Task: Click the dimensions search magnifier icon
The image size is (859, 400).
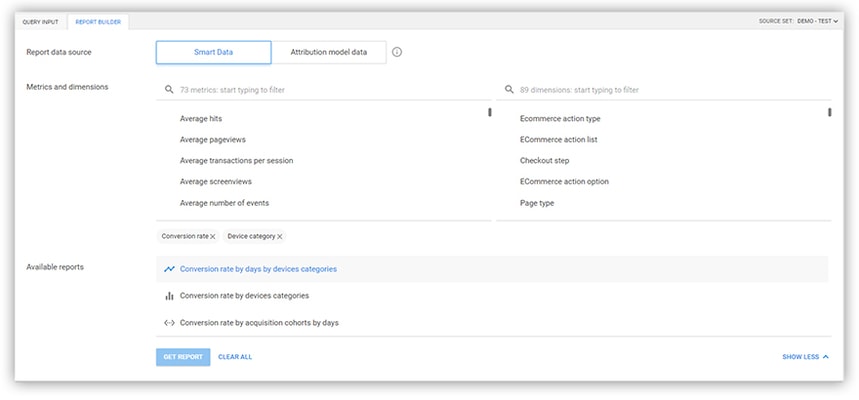Action: click(509, 90)
